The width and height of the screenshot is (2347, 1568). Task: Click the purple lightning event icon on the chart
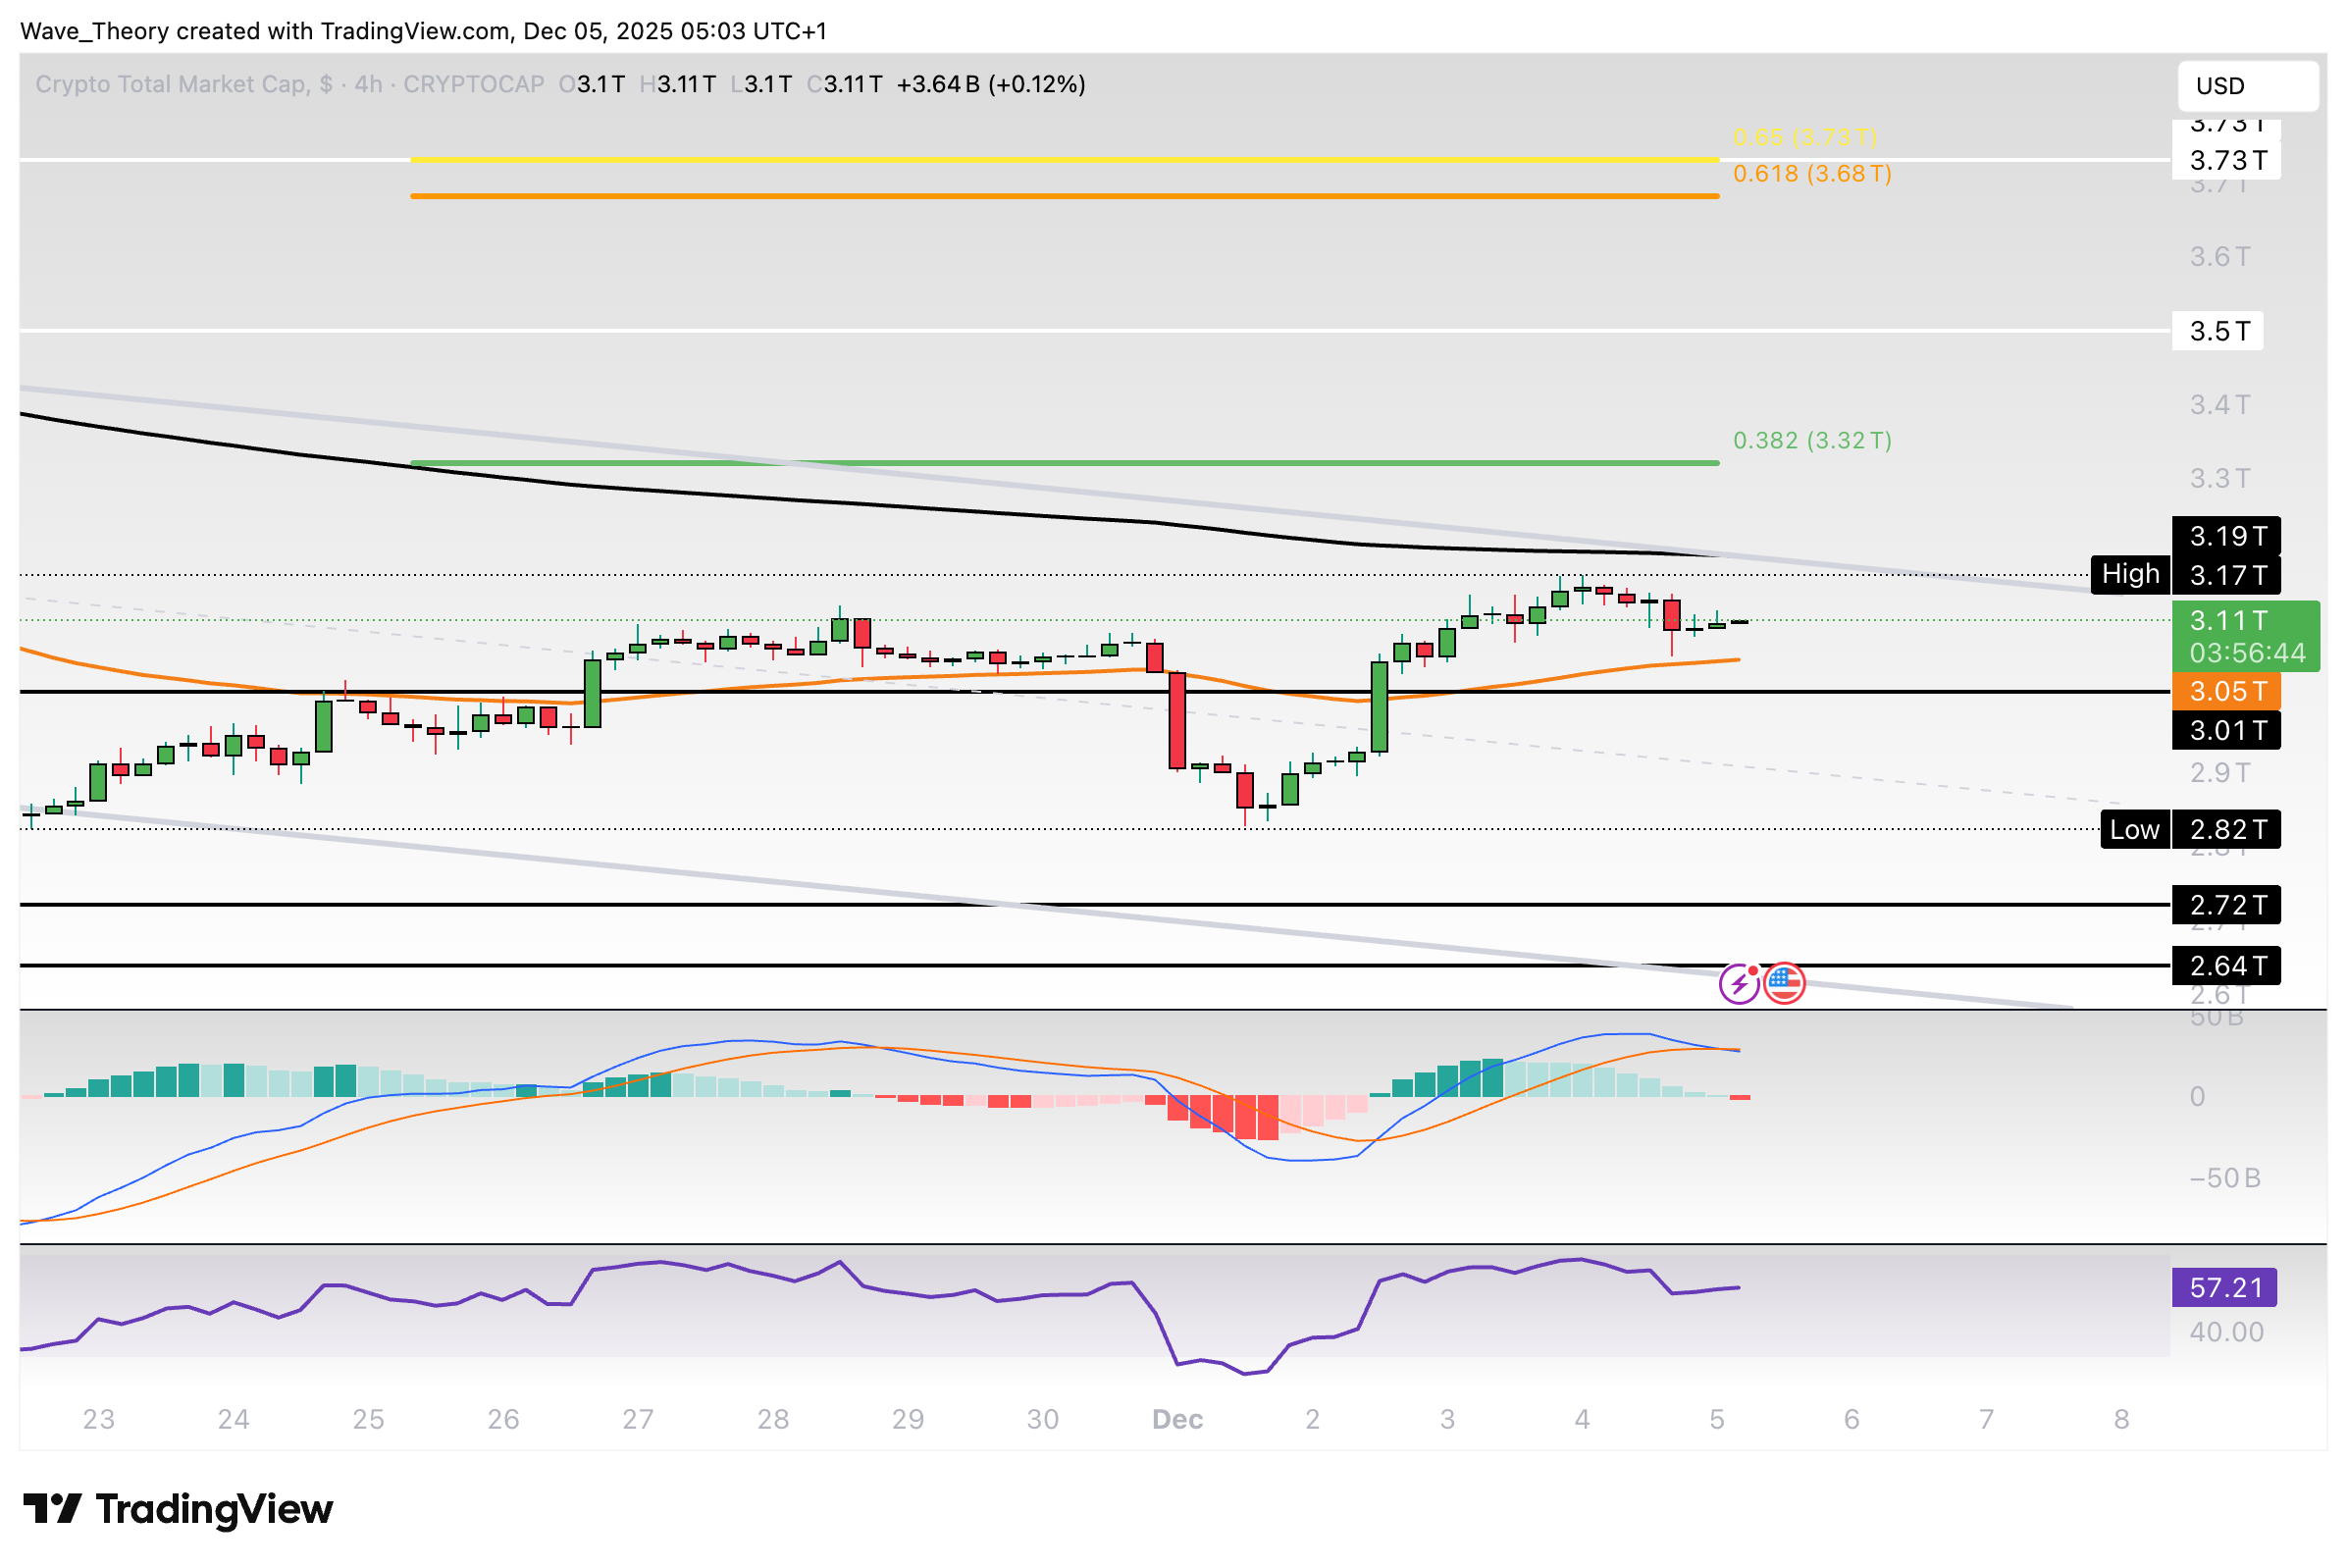pos(1740,984)
